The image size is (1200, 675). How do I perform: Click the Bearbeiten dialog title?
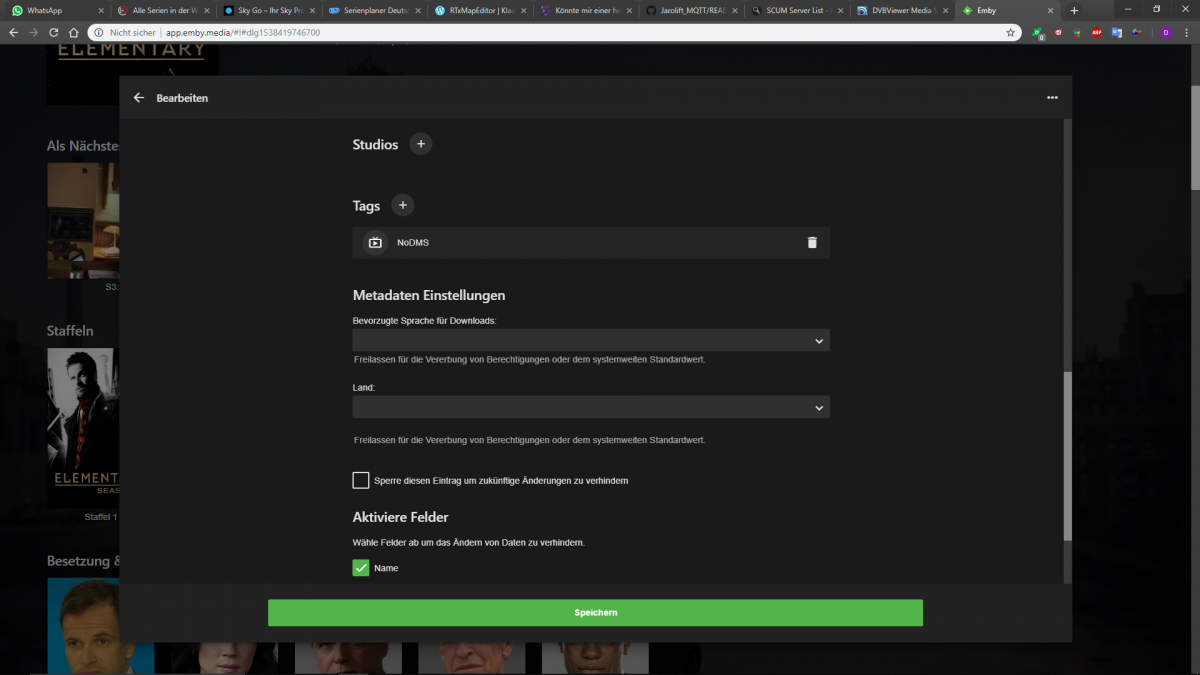[x=182, y=98]
